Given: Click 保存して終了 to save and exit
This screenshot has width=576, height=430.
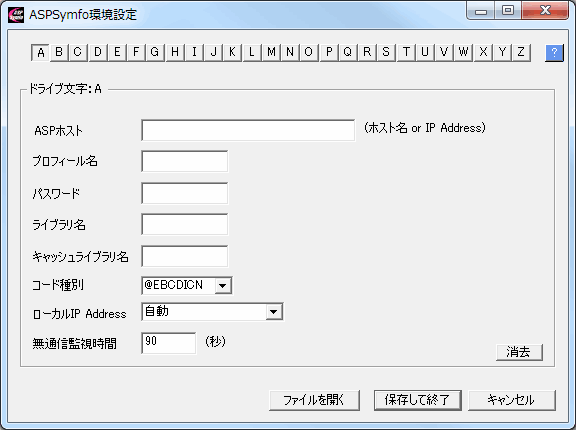Looking at the screenshot, I should click(x=418, y=400).
